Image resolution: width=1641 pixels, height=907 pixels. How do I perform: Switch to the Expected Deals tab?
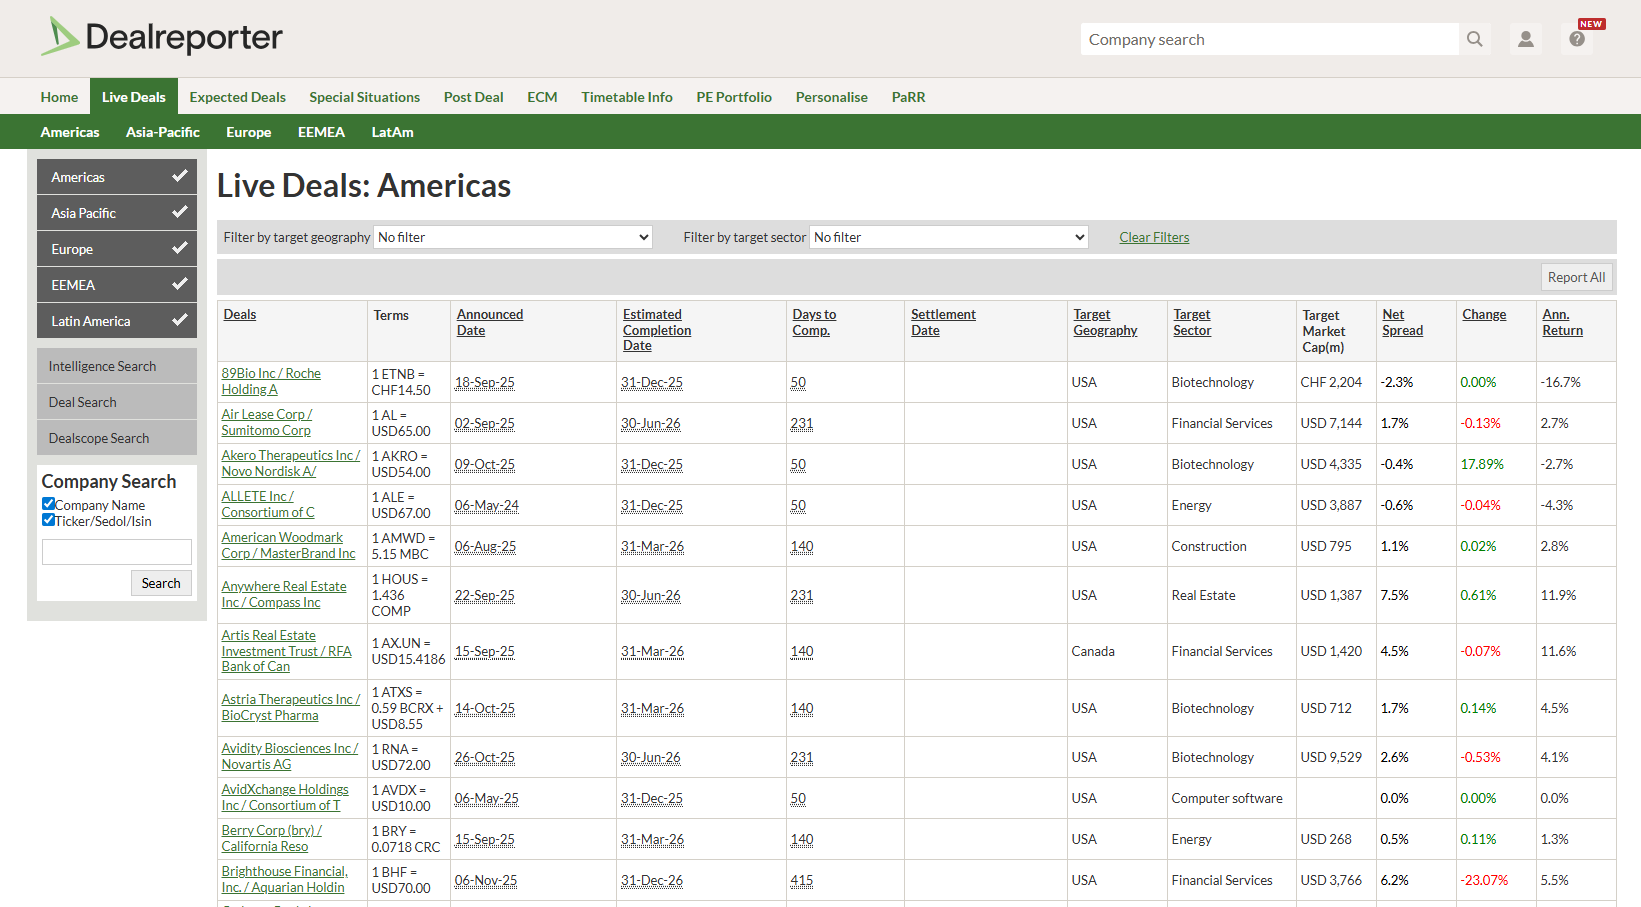pos(237,97)
